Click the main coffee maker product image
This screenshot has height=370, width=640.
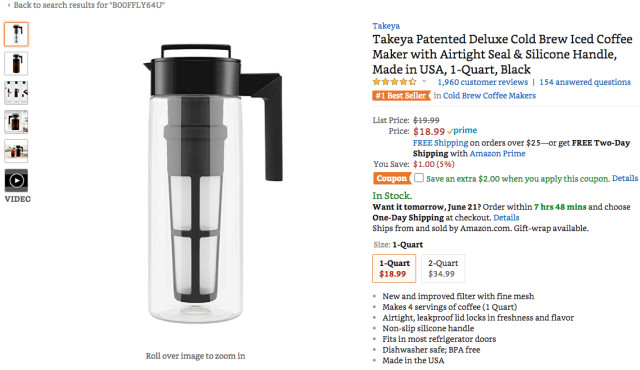213,184
